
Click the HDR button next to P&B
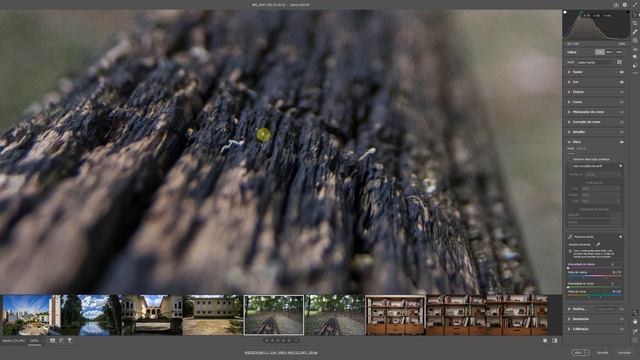coord(619,52)
